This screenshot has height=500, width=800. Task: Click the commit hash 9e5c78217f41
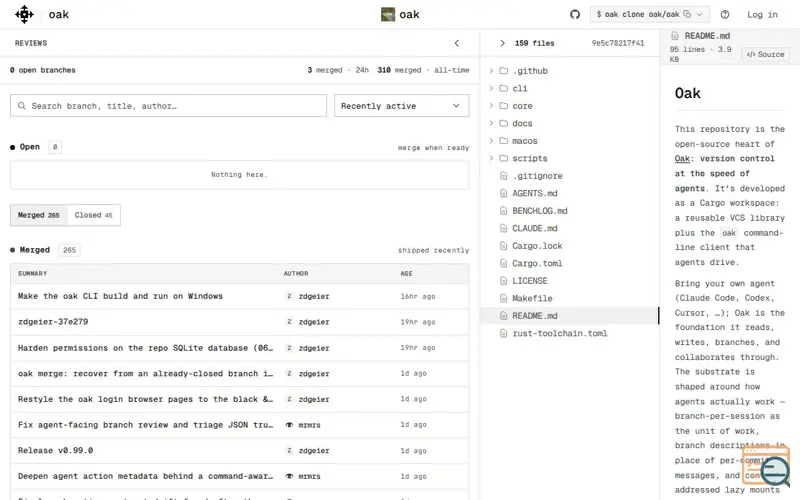(618, 43)
